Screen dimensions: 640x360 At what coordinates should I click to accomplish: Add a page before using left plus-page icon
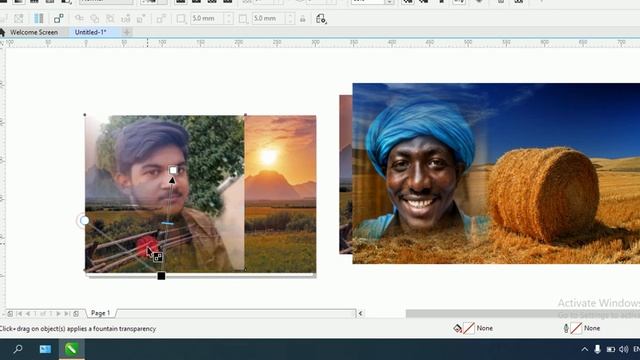click(x=10, y=313)
